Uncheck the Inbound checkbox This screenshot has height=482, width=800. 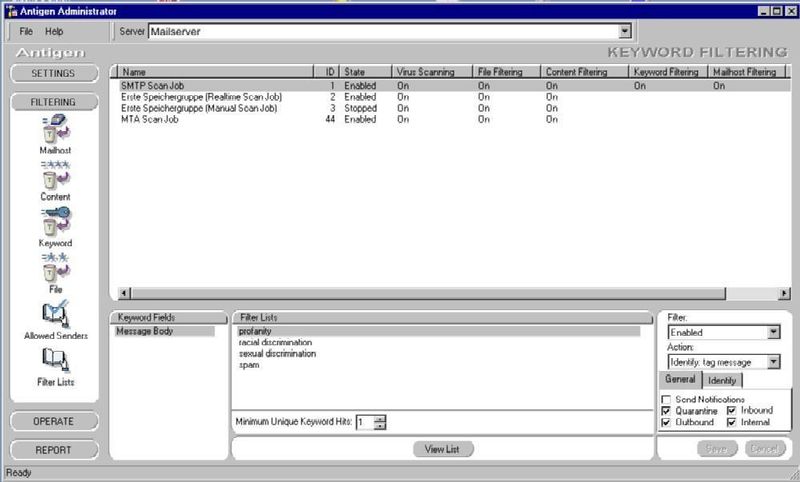coord(732,411)
